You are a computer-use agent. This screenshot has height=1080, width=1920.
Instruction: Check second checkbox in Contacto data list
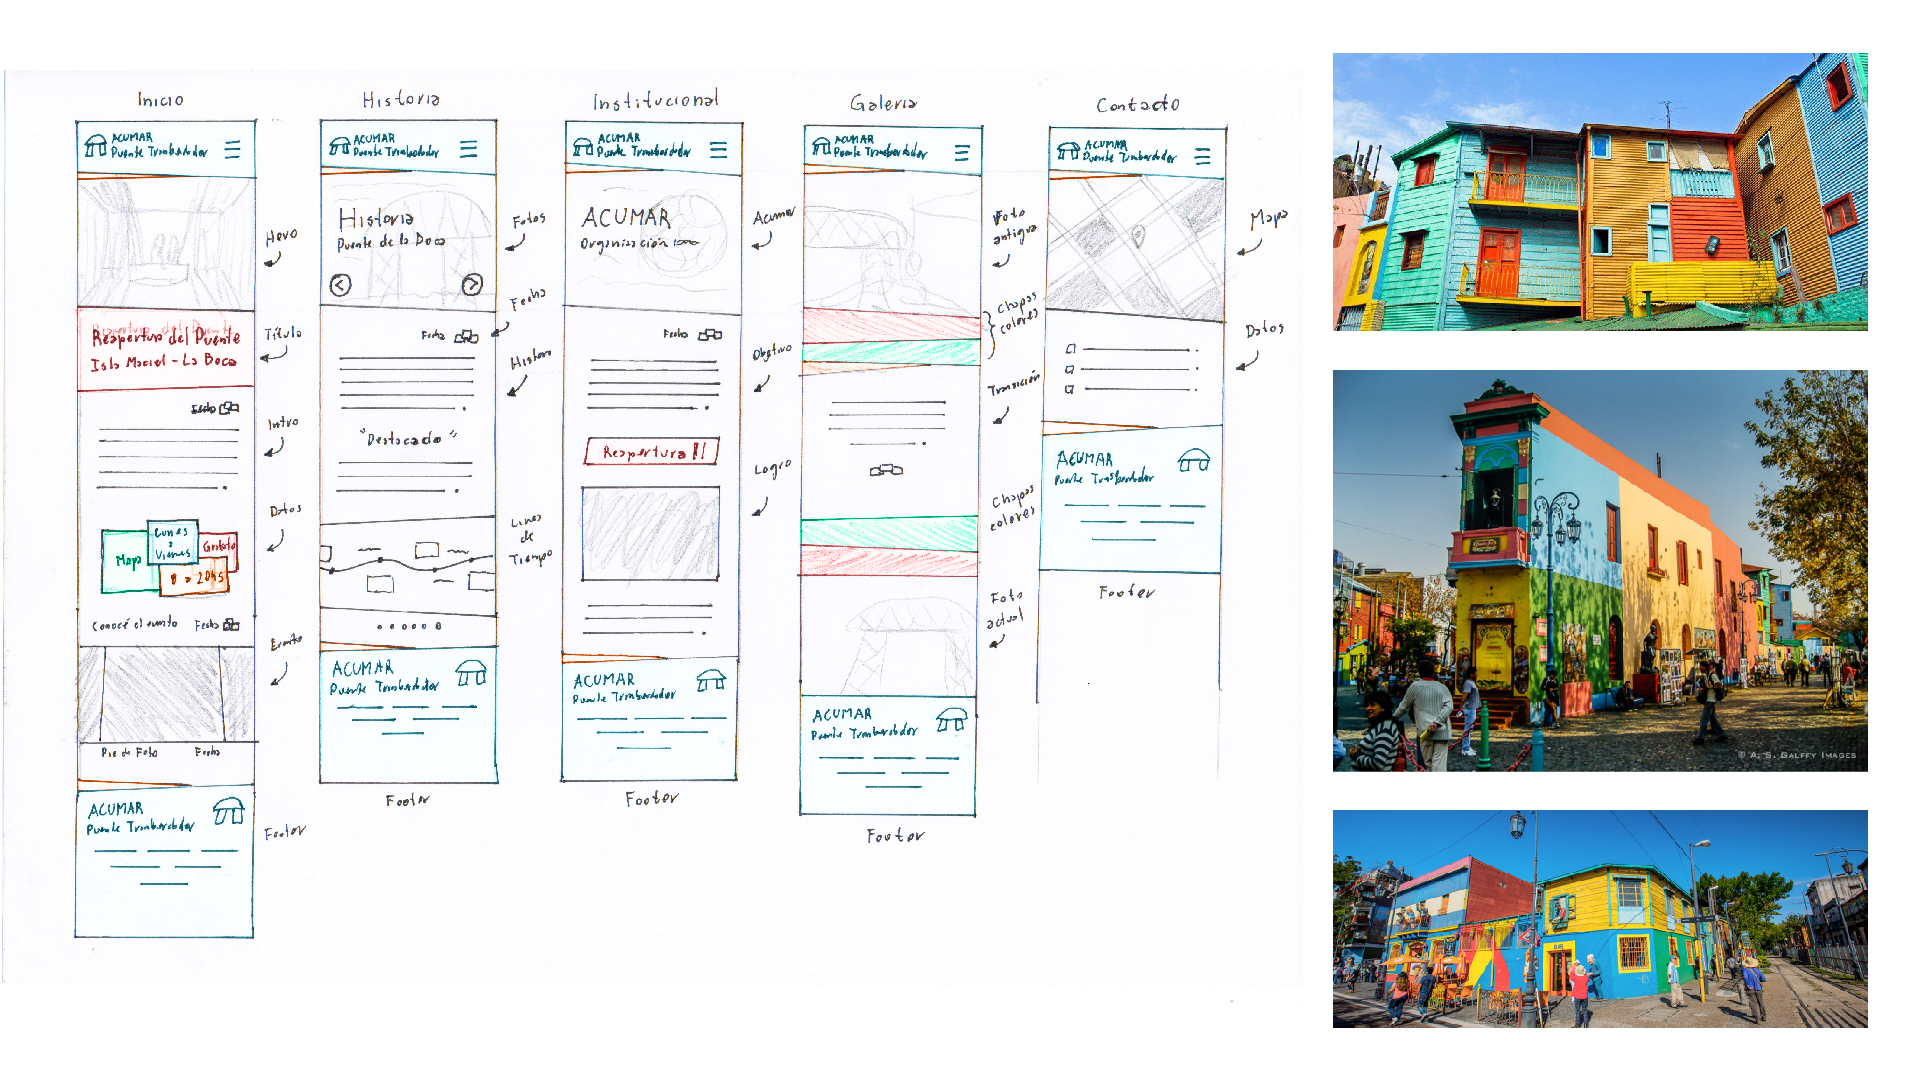pos(1070,369)
